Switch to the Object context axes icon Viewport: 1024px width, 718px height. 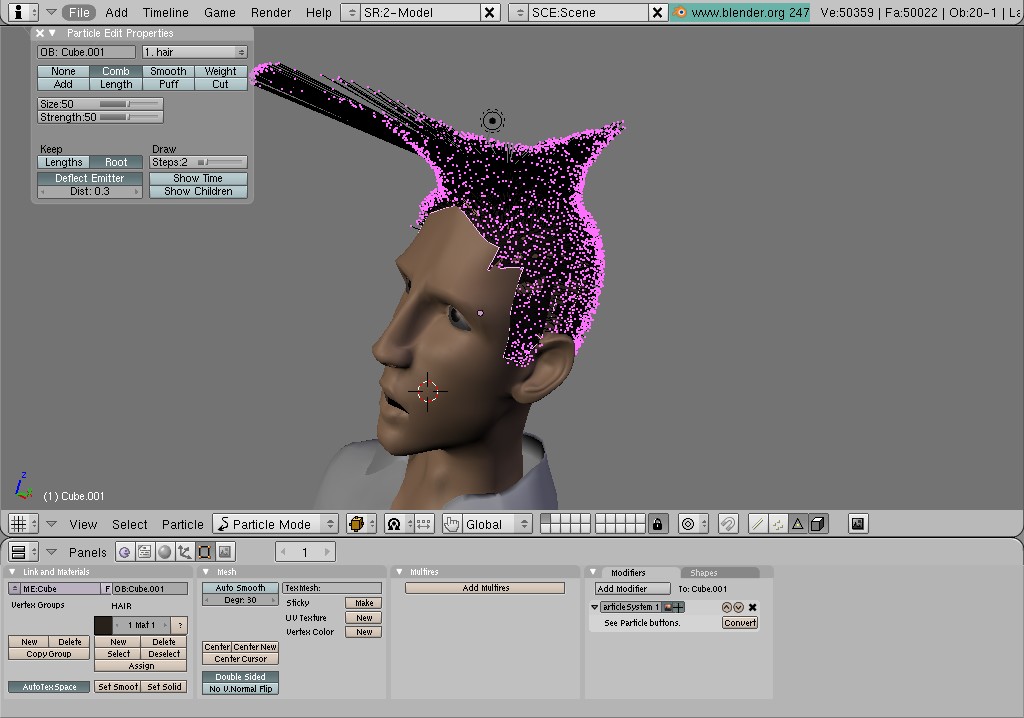(185, 552)
